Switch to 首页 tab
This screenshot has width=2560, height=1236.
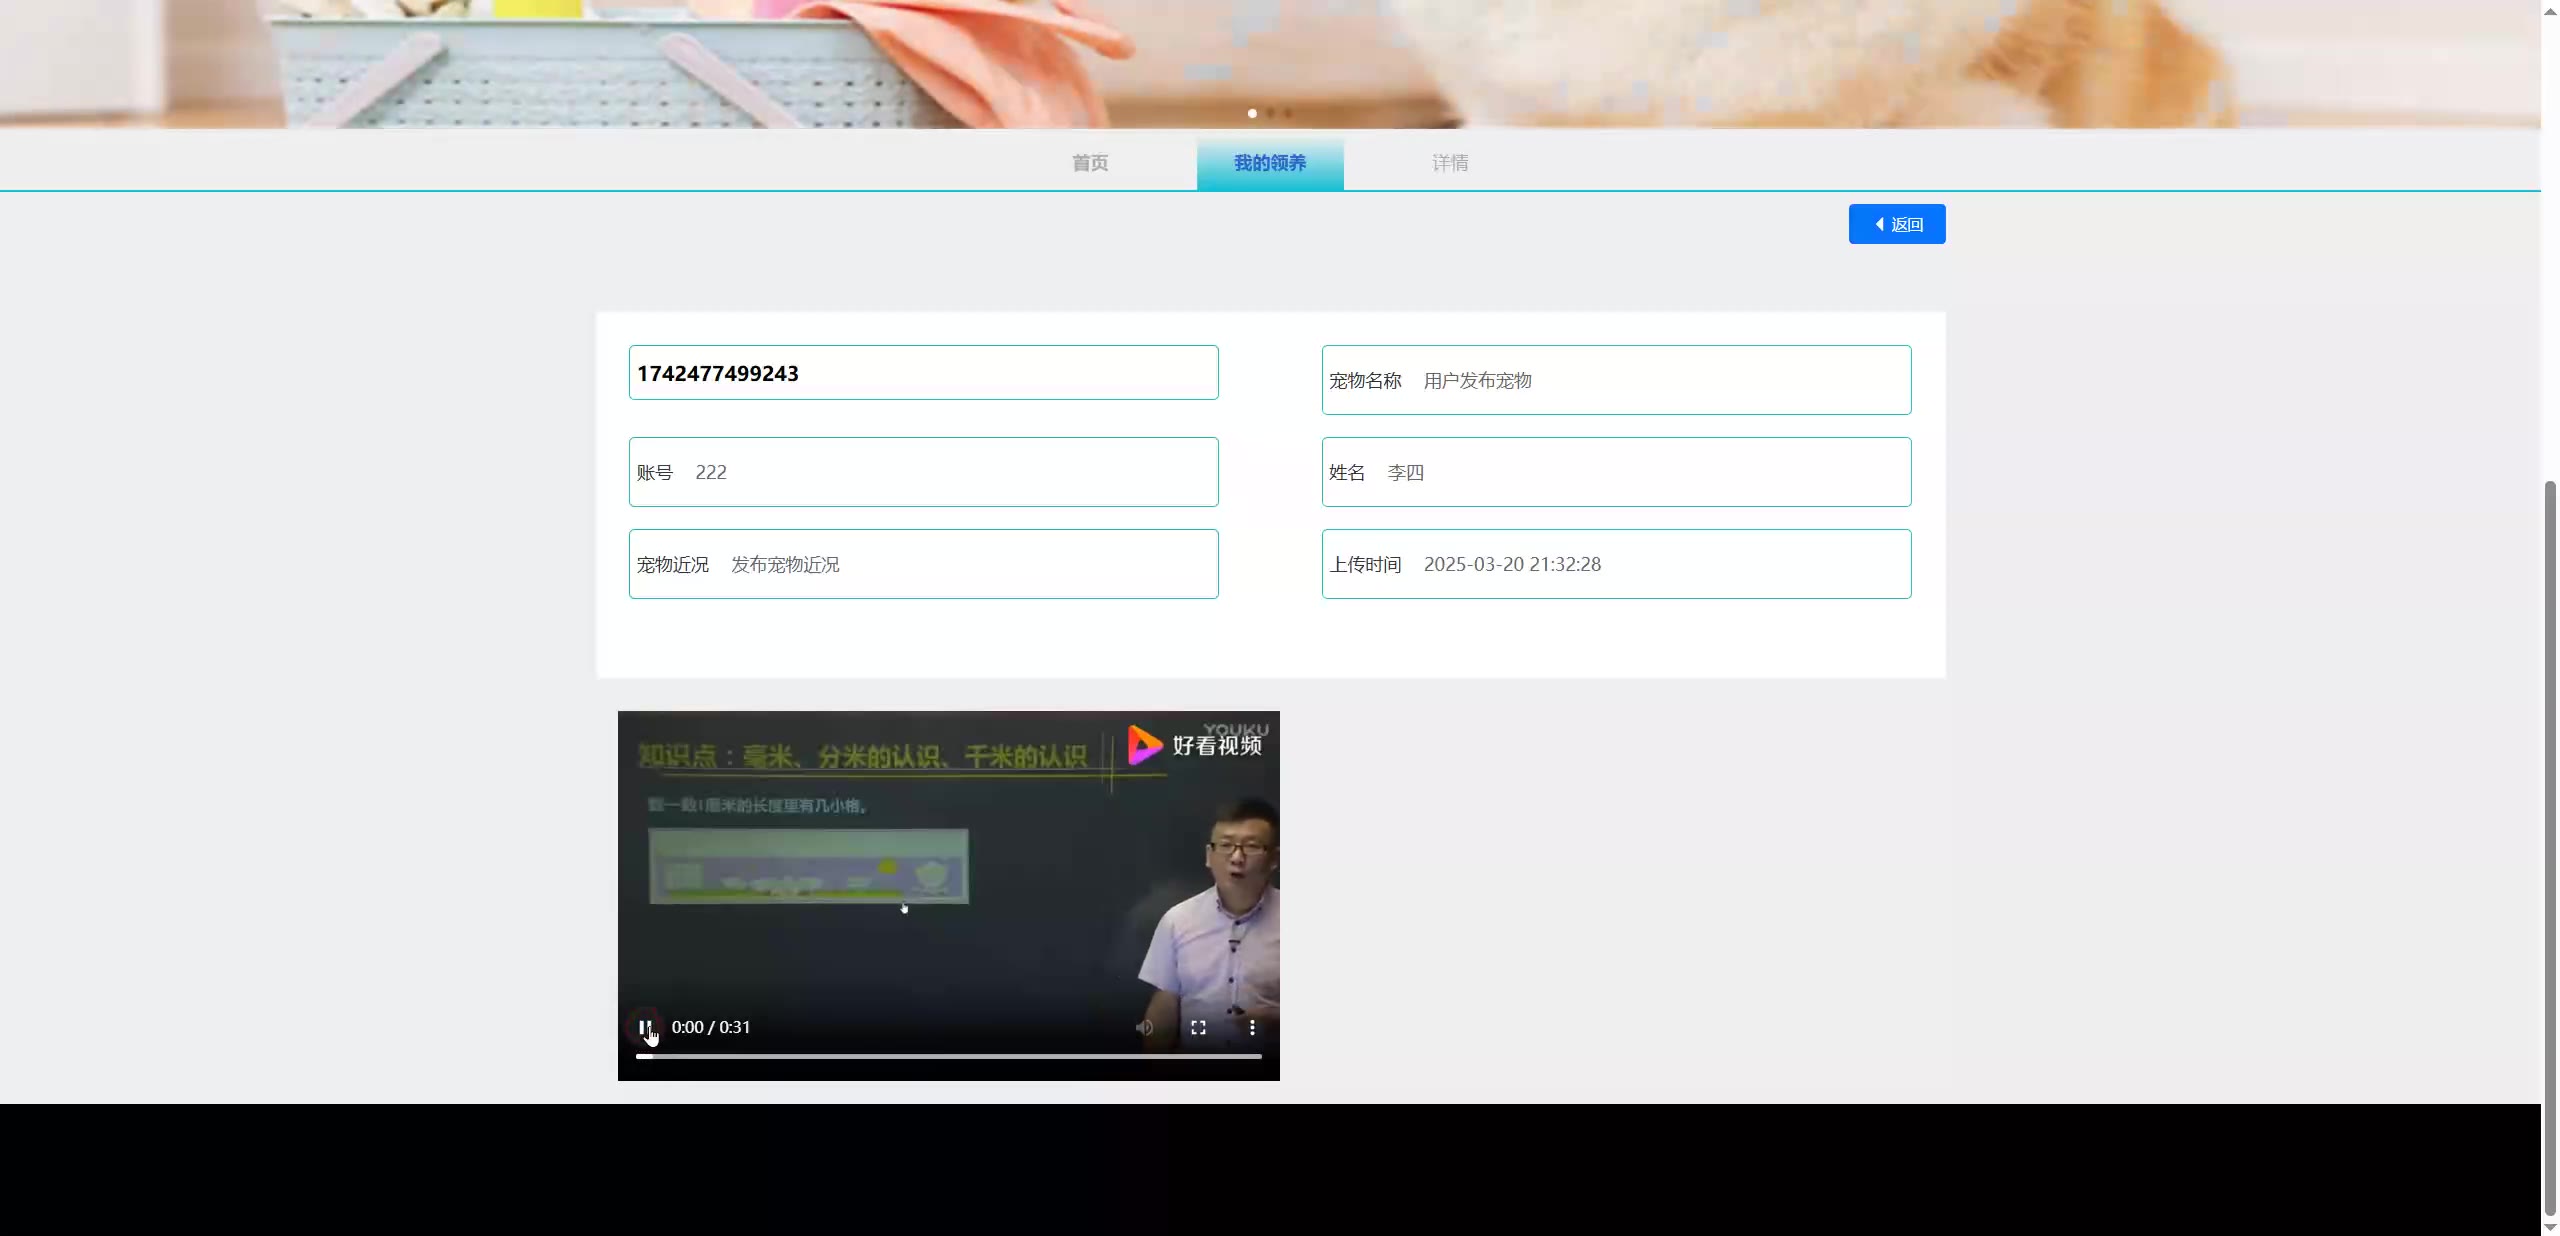click(x=1090, y=163)
